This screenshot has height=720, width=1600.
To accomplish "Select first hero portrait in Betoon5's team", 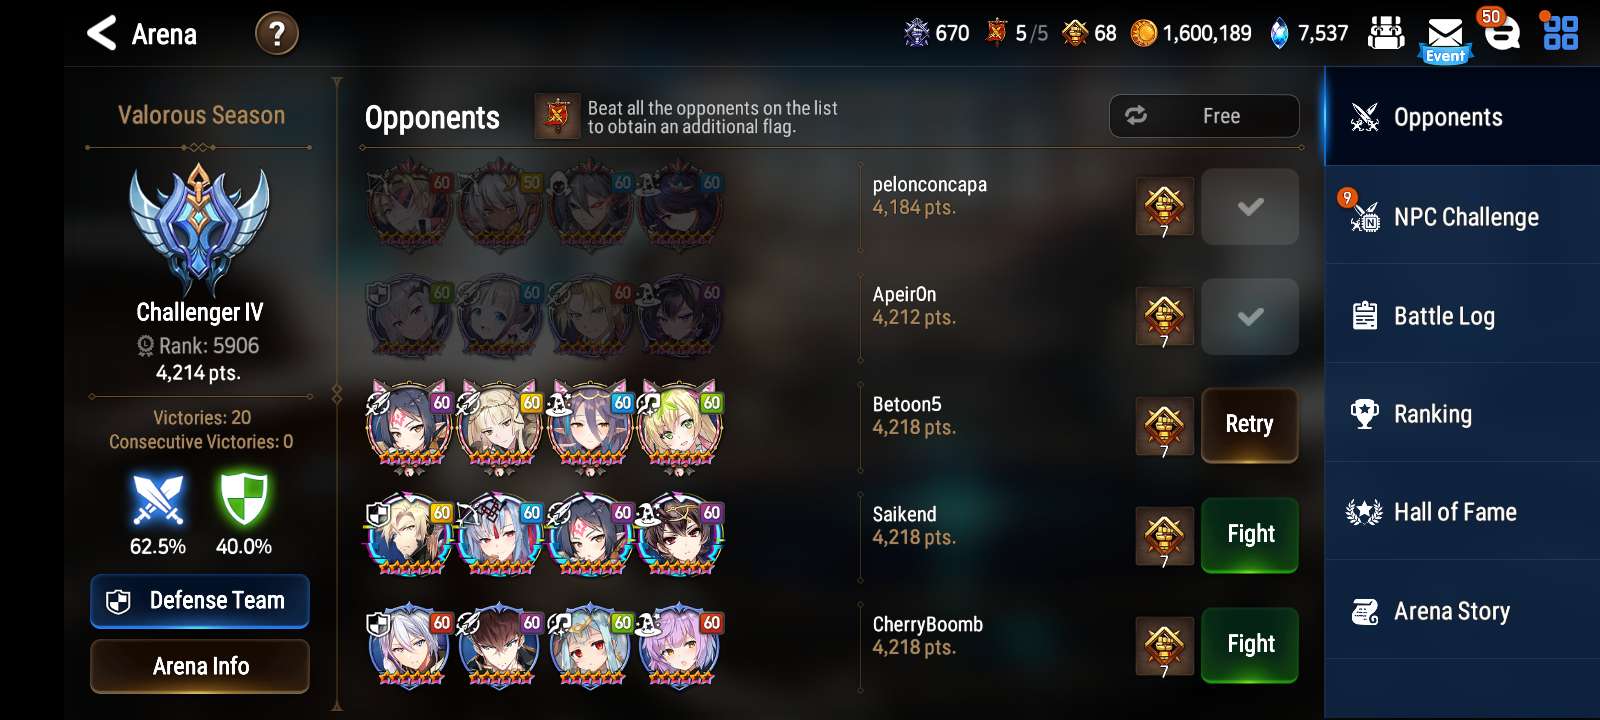I will point(410,427).
